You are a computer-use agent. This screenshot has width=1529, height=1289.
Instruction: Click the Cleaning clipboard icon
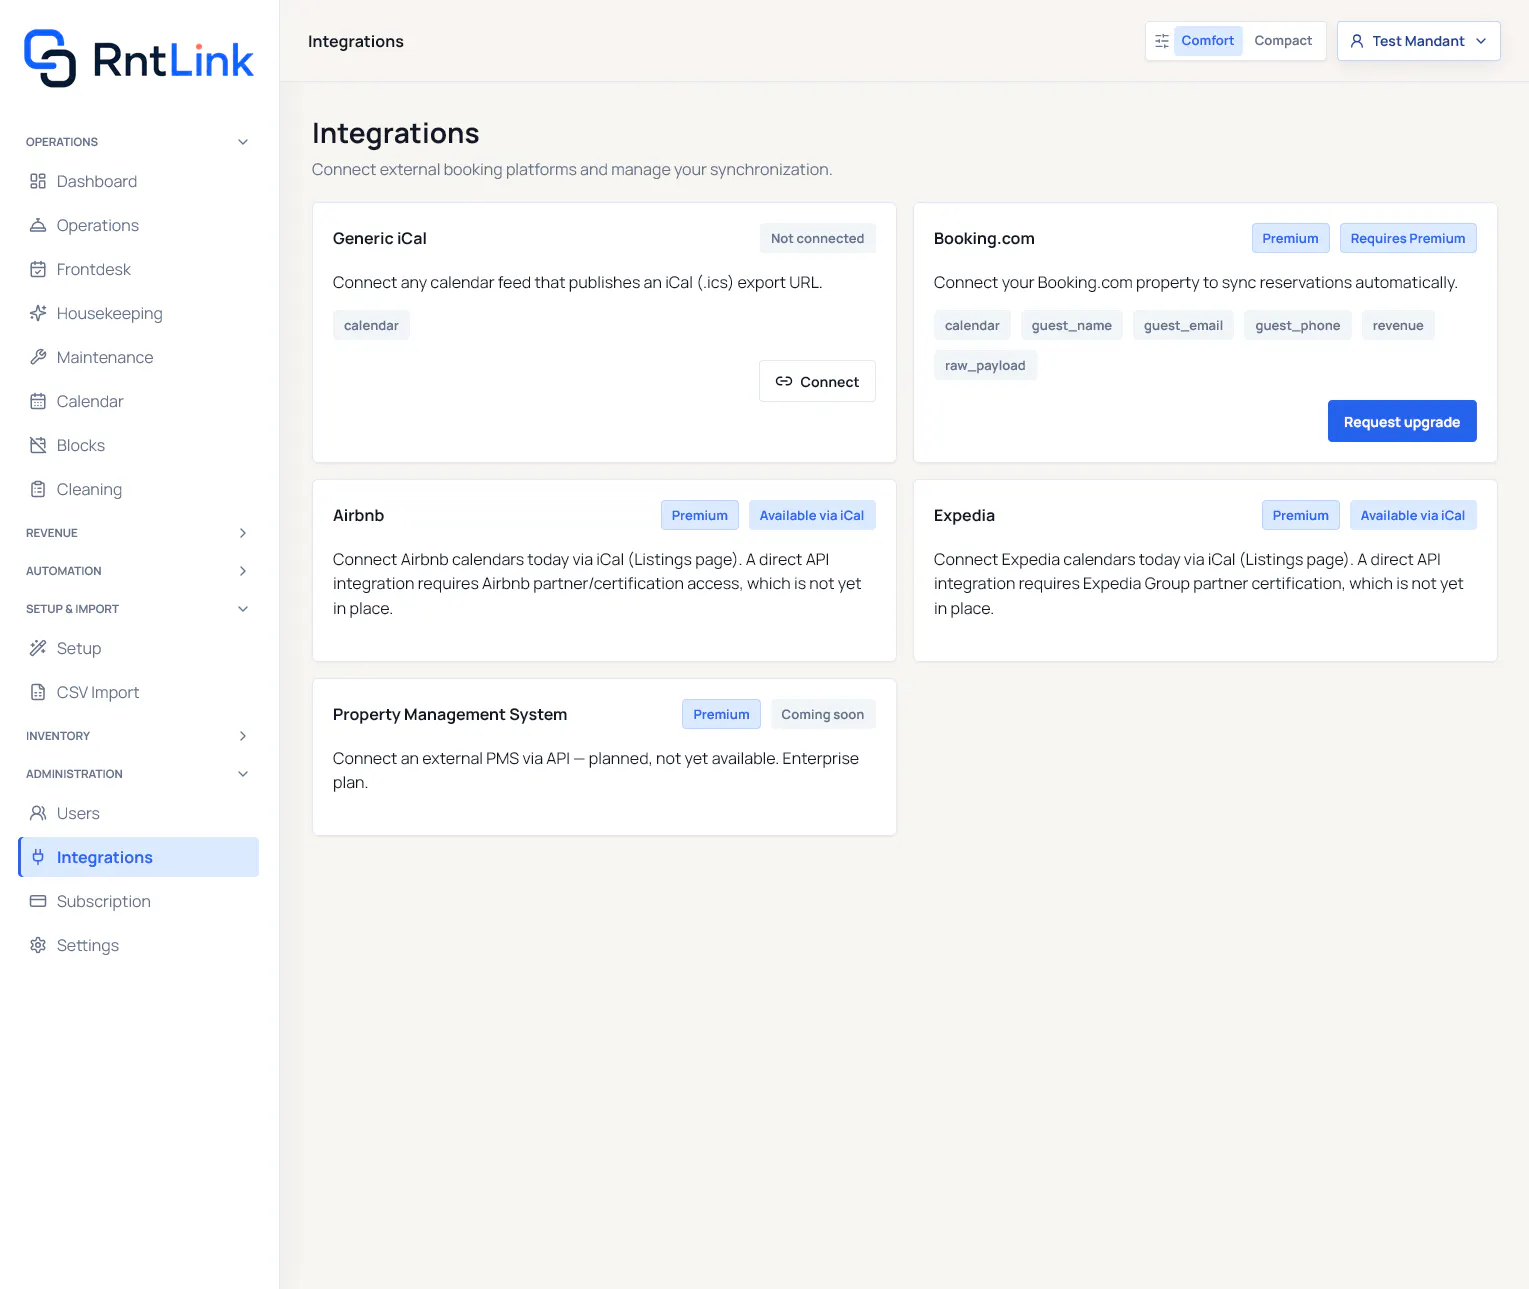pos(38,489)
